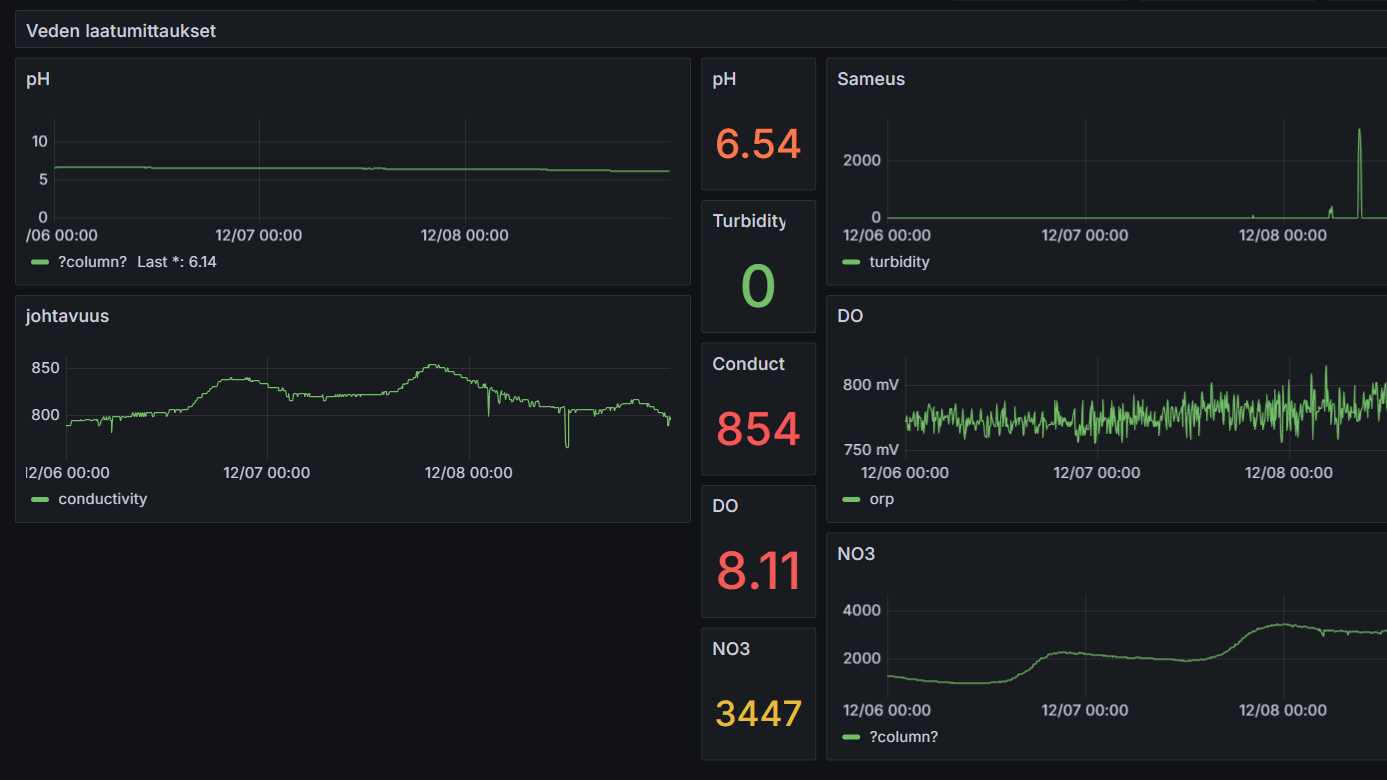Click the Turbidity stat value 0

point(758,286)
